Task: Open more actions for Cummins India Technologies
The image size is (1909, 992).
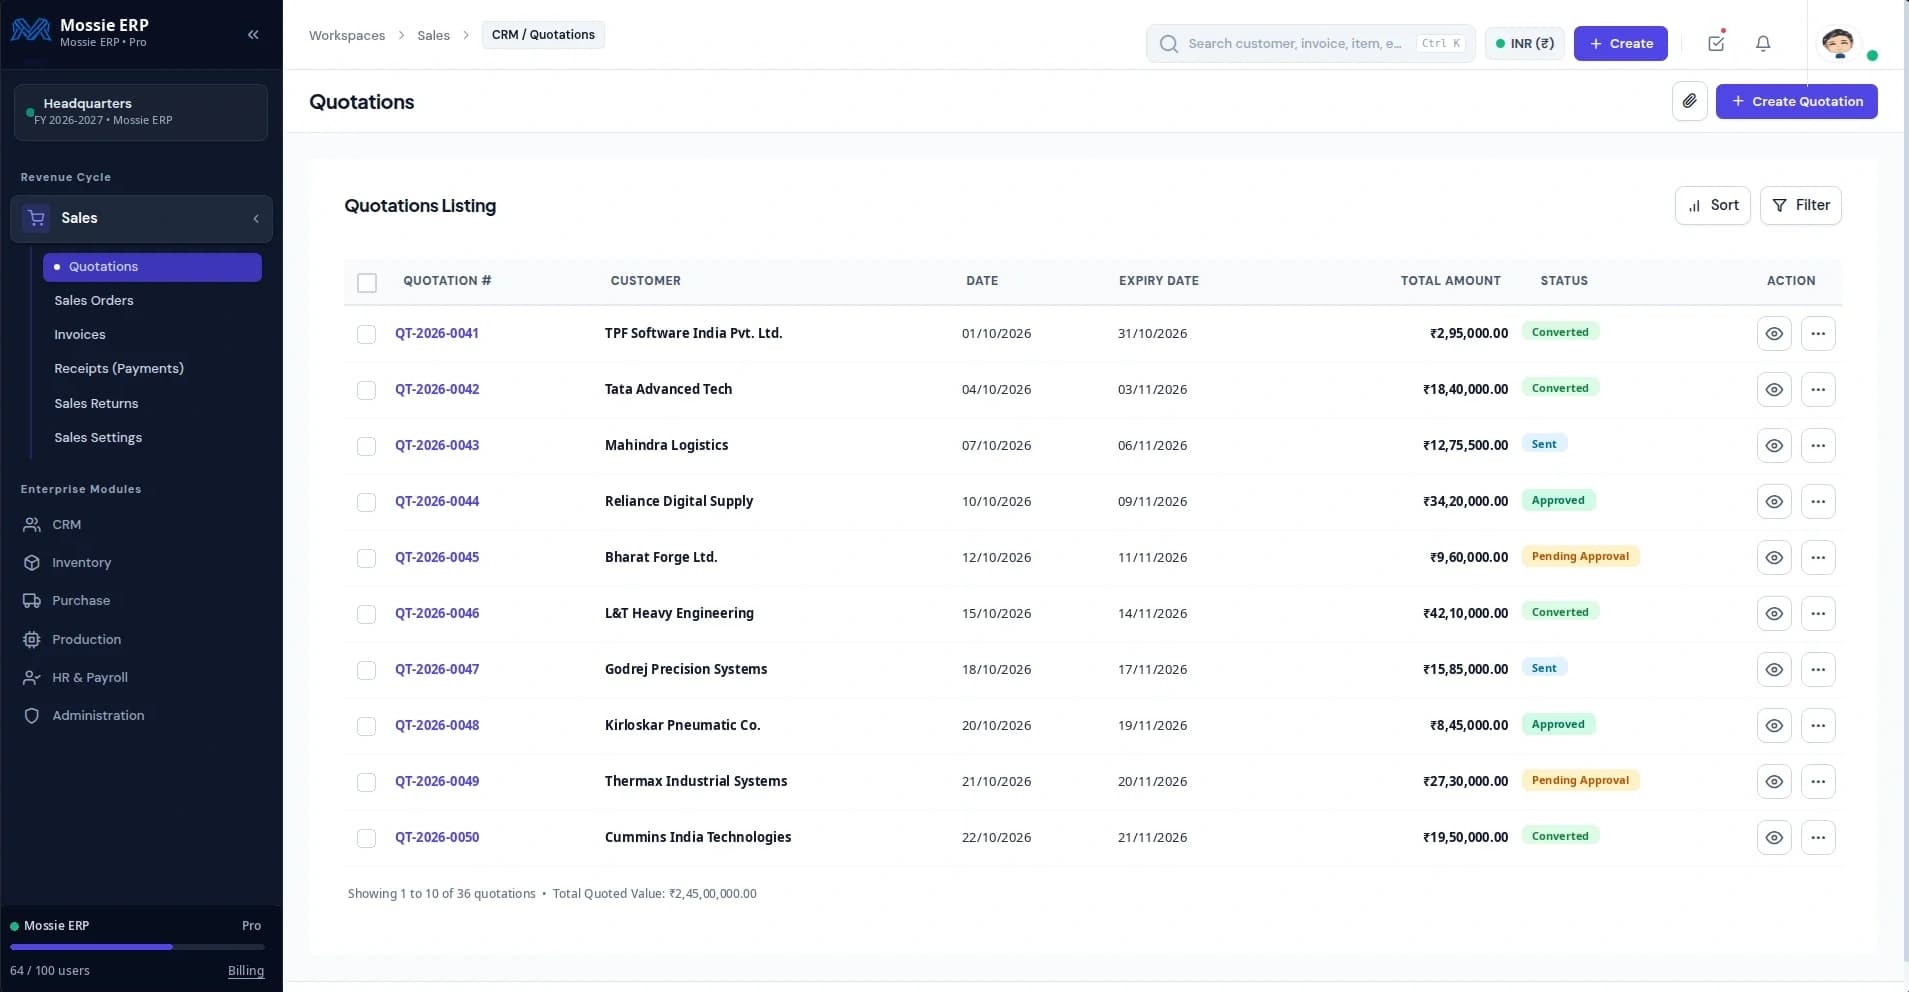Action: click(1818, 837)
